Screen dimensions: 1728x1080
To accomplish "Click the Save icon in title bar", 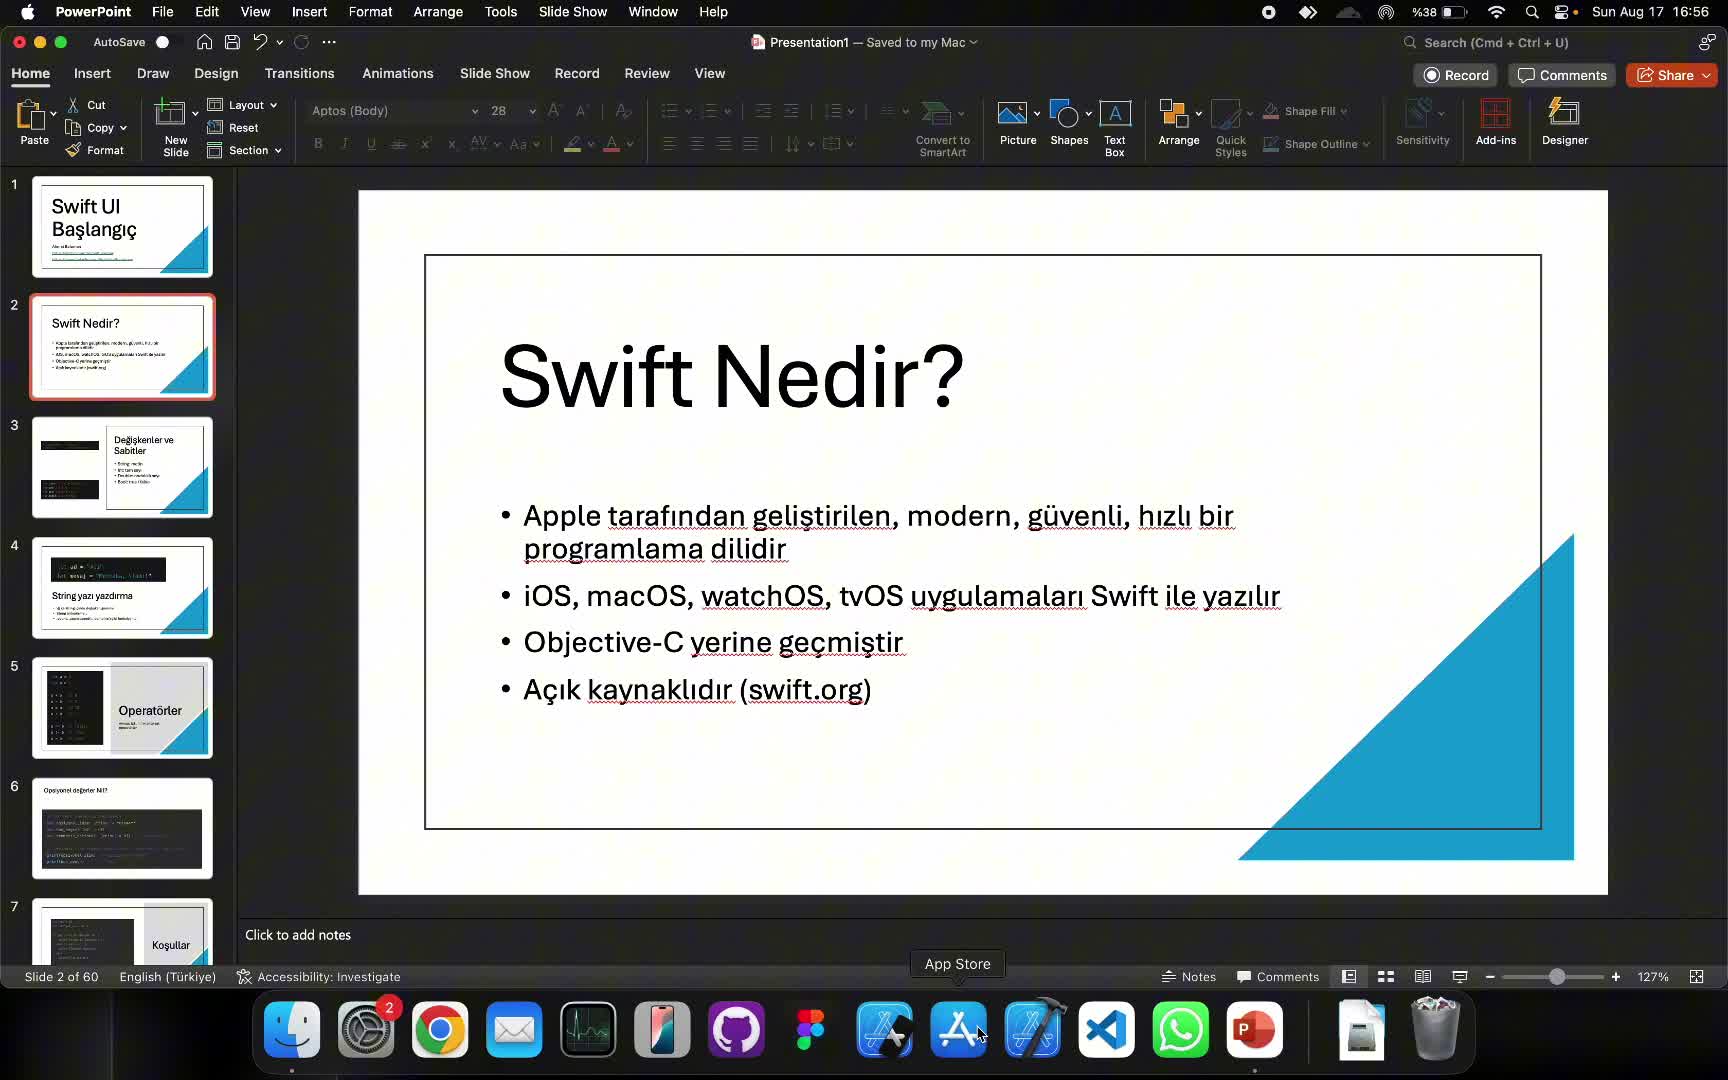I will point(232,42).
